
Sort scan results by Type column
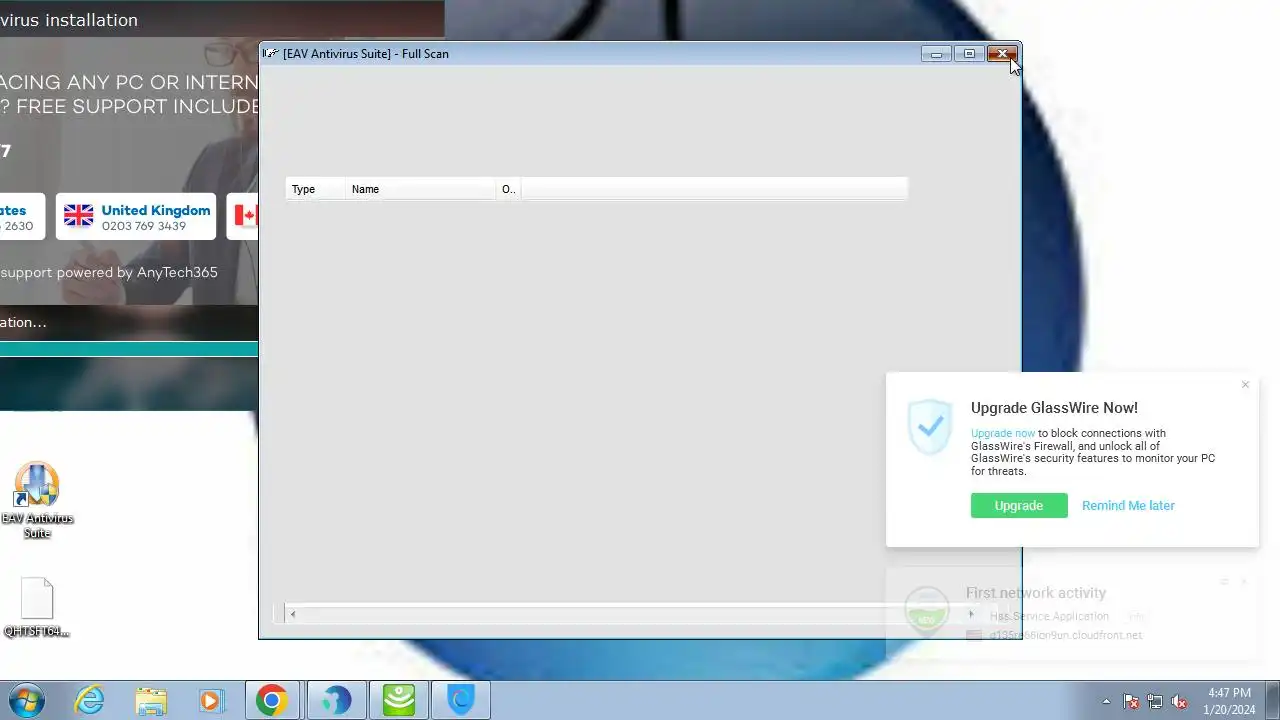(x=316, y=189)
